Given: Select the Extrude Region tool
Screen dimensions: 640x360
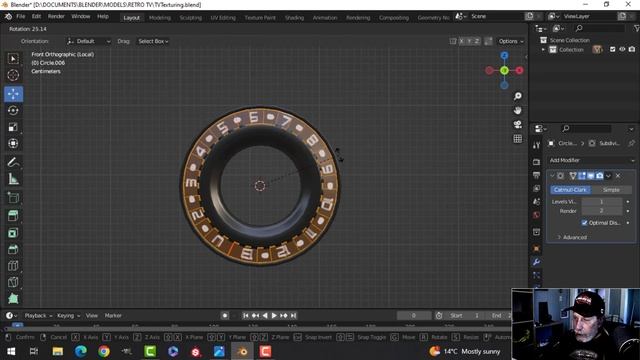Looking at the screenshot, I should (x=13, y=216).
